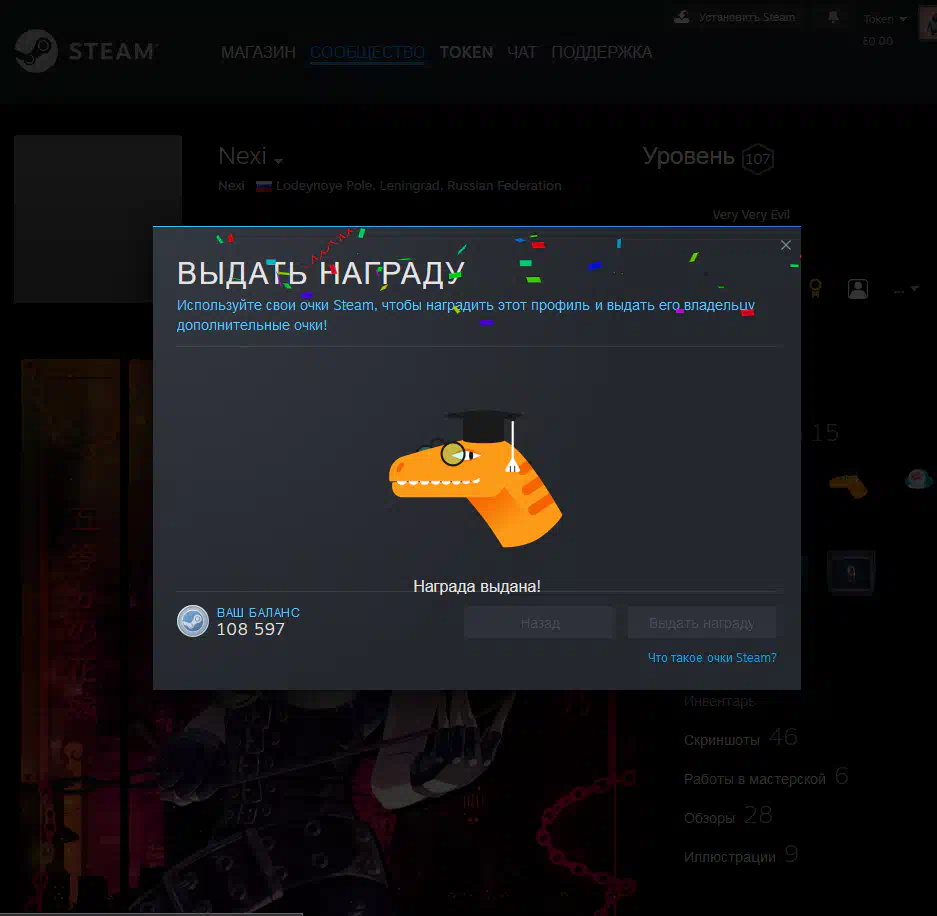Click the graduate dinosaur award image
This screenshot has height=916, width=937.
476,478
